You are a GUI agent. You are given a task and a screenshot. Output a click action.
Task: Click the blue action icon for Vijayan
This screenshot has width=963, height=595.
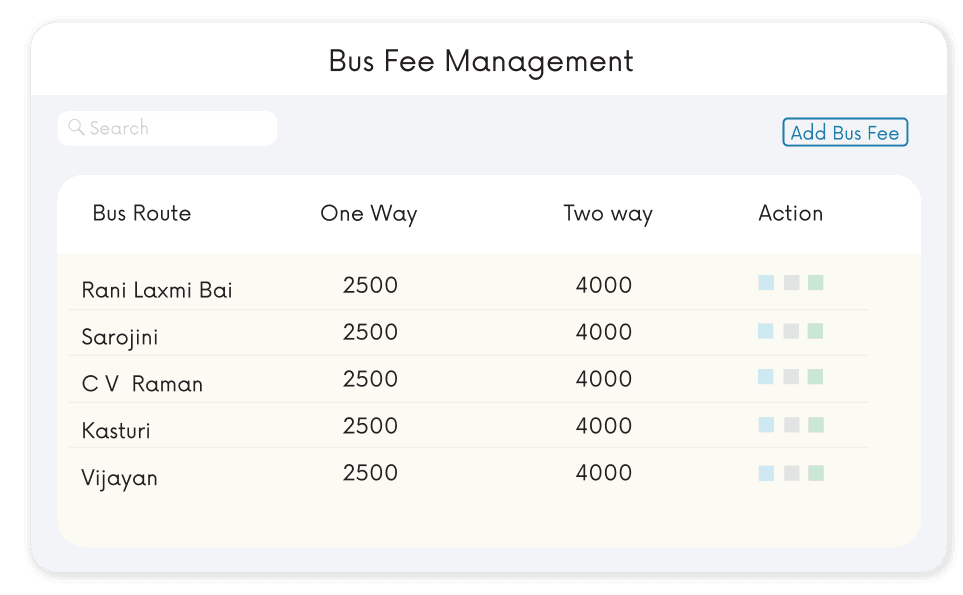[766, 473]
